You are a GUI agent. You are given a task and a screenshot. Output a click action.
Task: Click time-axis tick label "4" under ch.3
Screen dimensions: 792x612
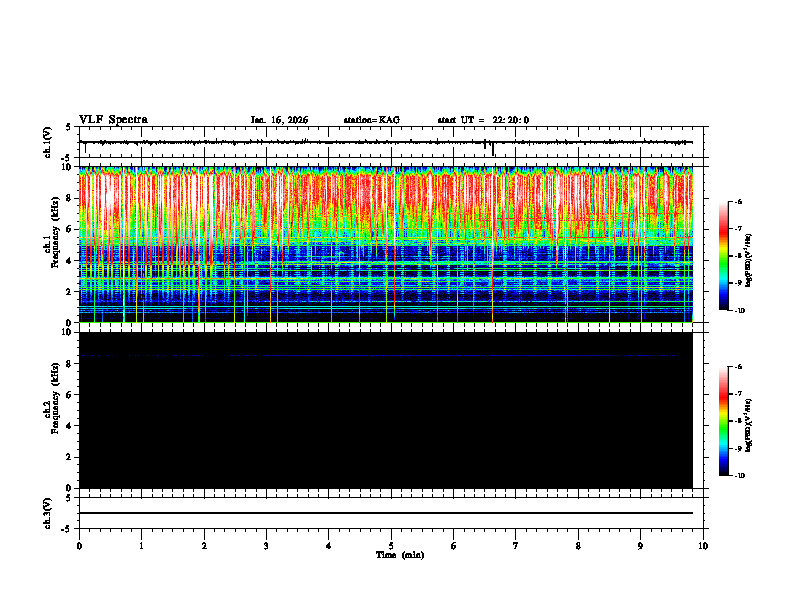(329, 546)
